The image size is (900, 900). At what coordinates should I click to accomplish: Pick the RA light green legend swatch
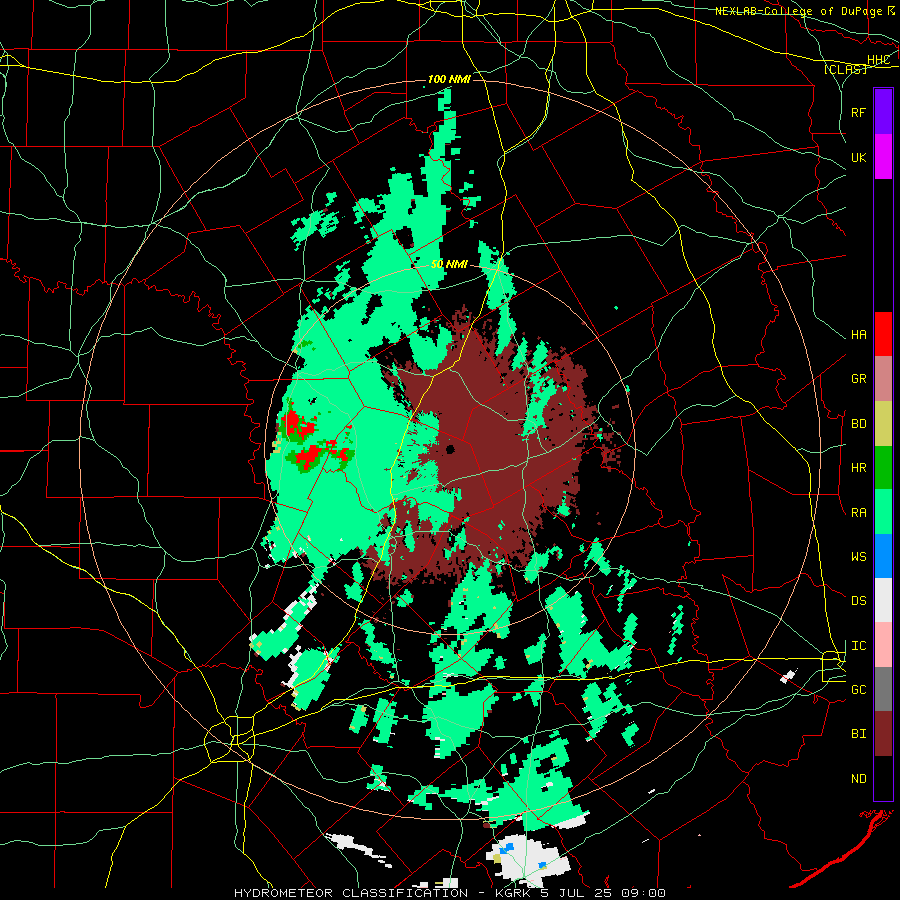click(883, 512)
